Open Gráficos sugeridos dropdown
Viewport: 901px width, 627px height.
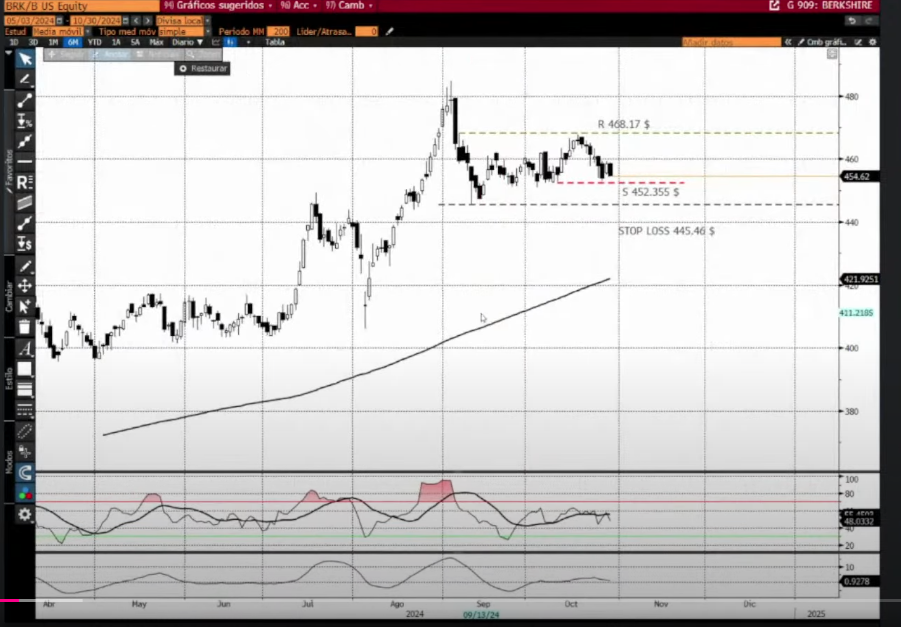click(218, 5)
